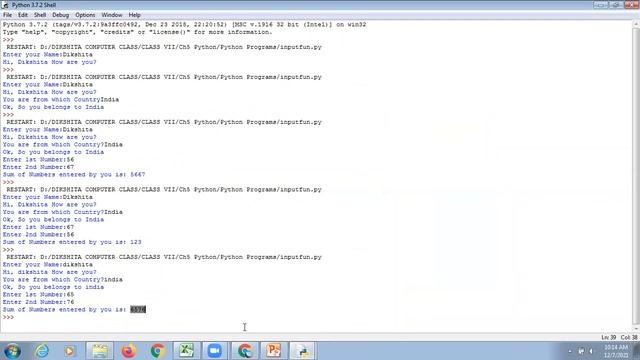Click the Show desktop strip
This screenshot has width=640, height=360.
click(x=637, y=351)
